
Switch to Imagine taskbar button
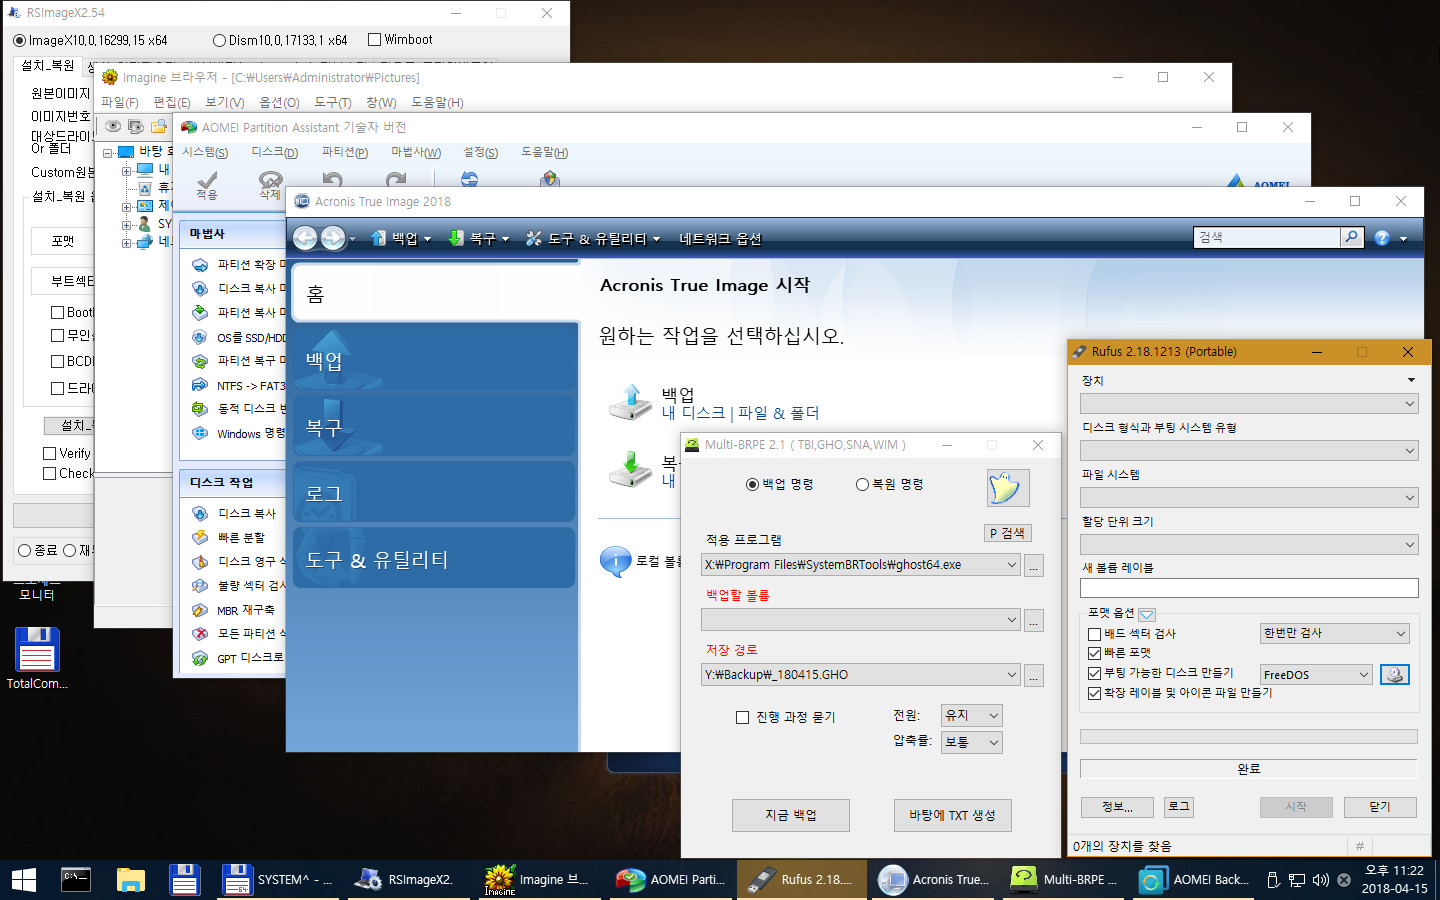pos(539,880)
